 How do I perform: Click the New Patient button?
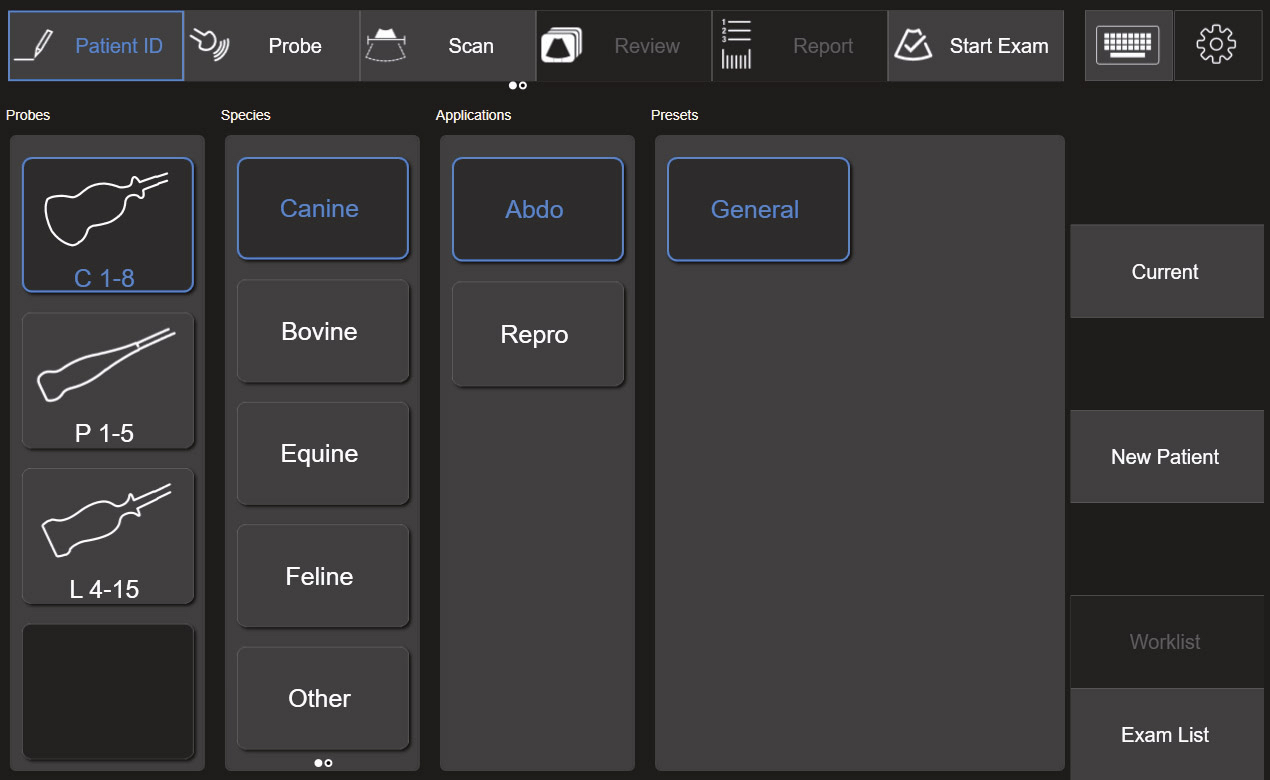click(x=1167, y=457)
